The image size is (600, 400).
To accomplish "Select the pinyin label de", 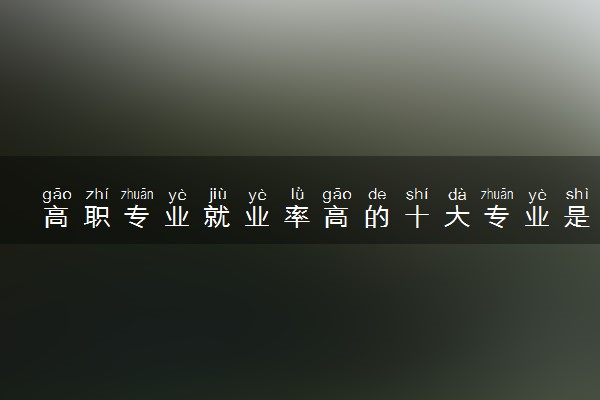I will pos(377,195).
